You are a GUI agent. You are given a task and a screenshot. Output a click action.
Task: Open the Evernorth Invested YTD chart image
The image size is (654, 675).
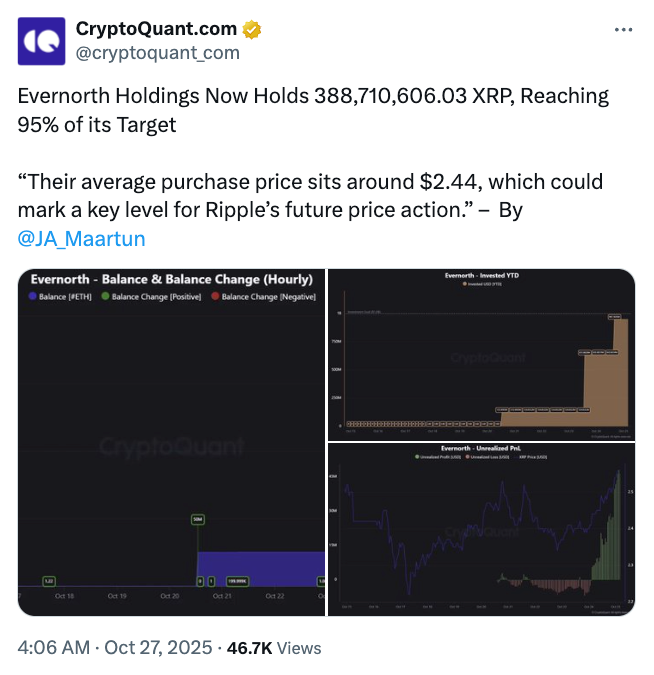click(481, 355)
